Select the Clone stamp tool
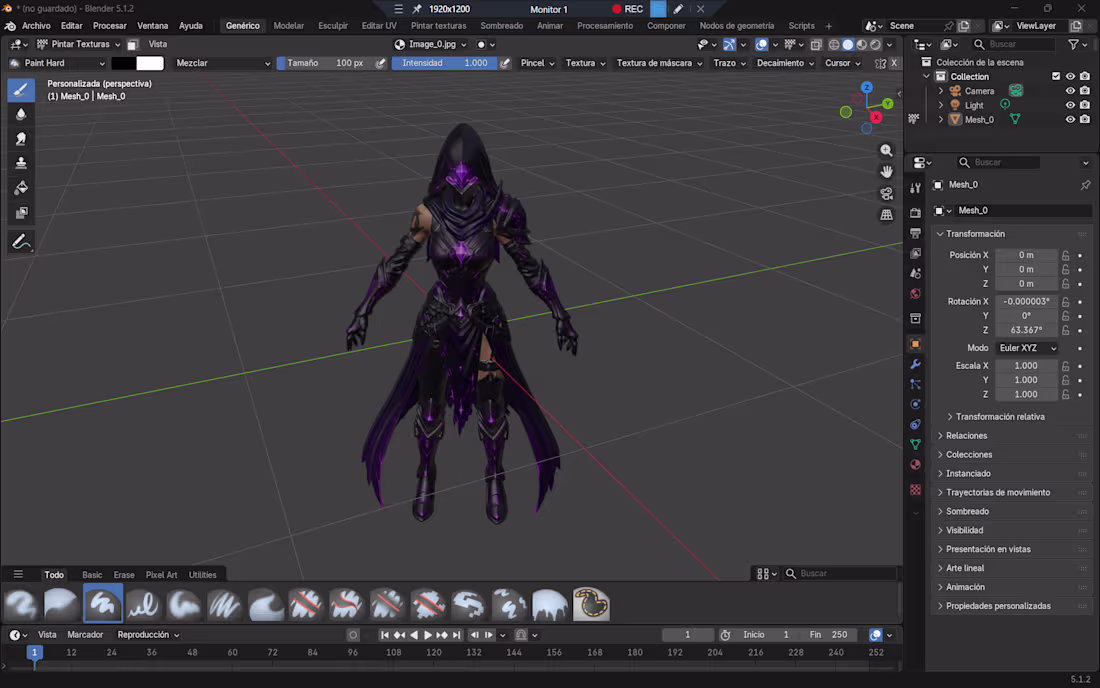This screenshot has height=688, width=1100. tap(21, 163)
